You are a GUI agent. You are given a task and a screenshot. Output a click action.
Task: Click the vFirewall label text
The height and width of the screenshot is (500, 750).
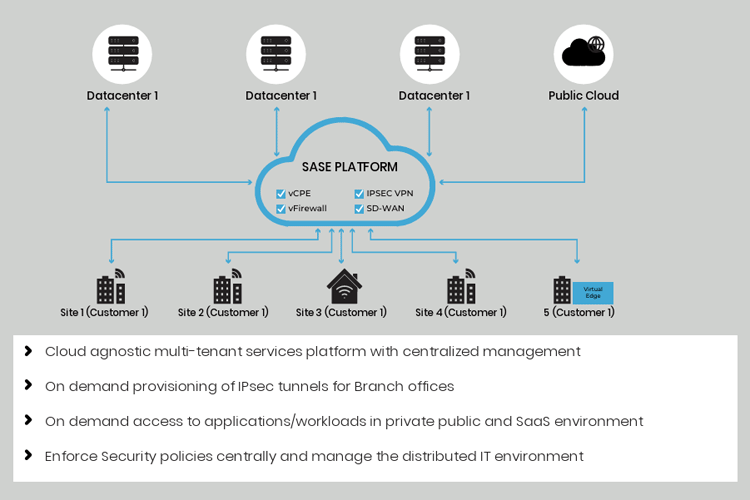pos(308,209)
